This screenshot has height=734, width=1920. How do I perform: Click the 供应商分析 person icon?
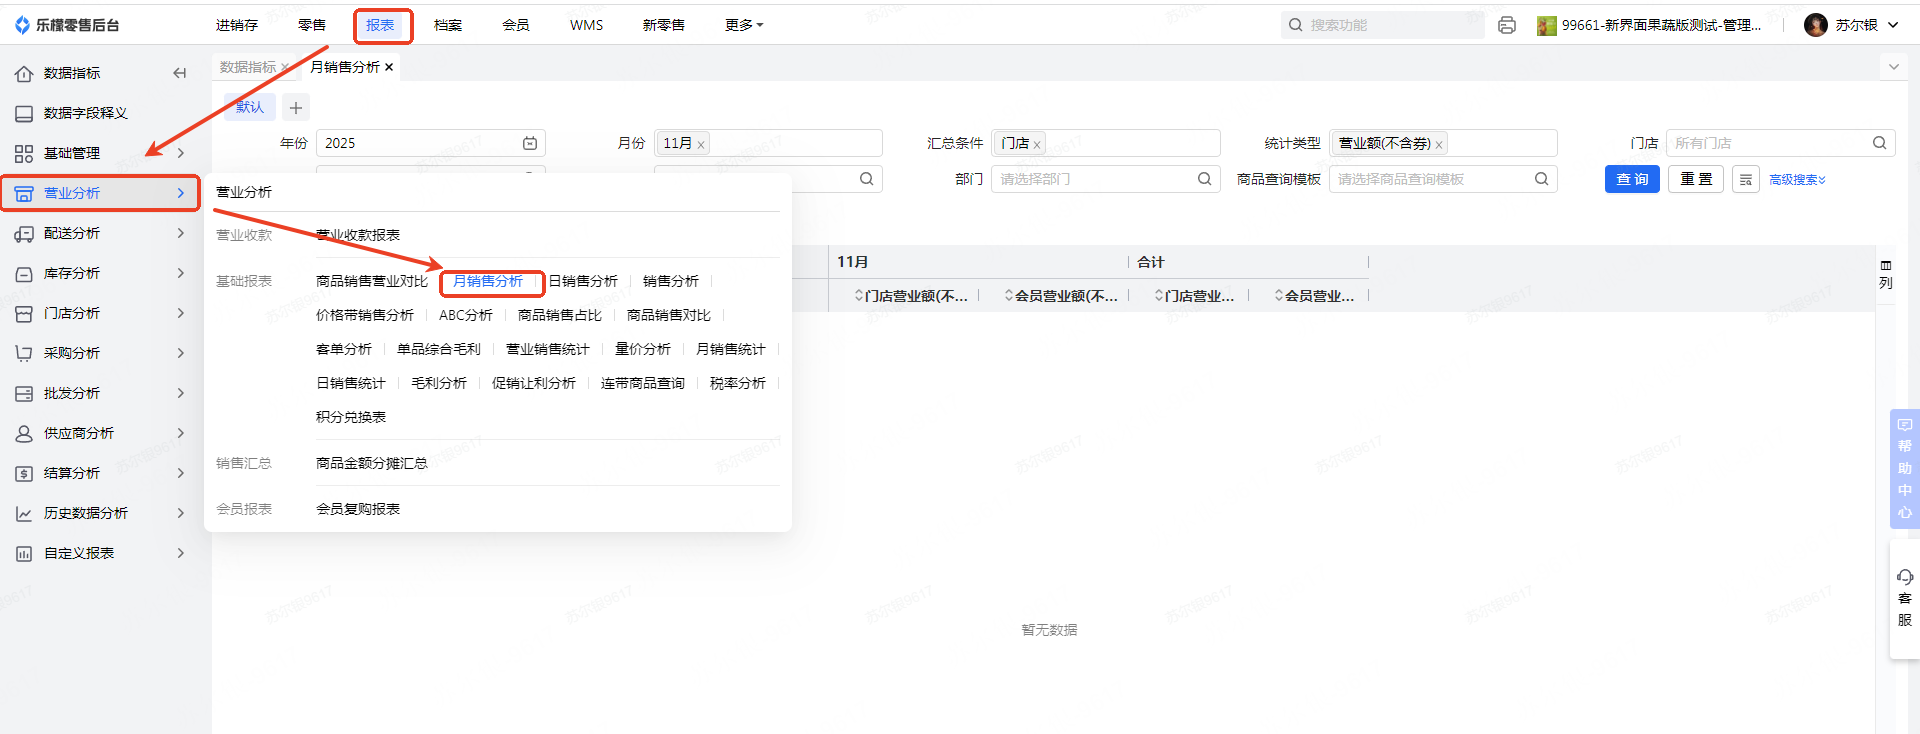[24, 433]
